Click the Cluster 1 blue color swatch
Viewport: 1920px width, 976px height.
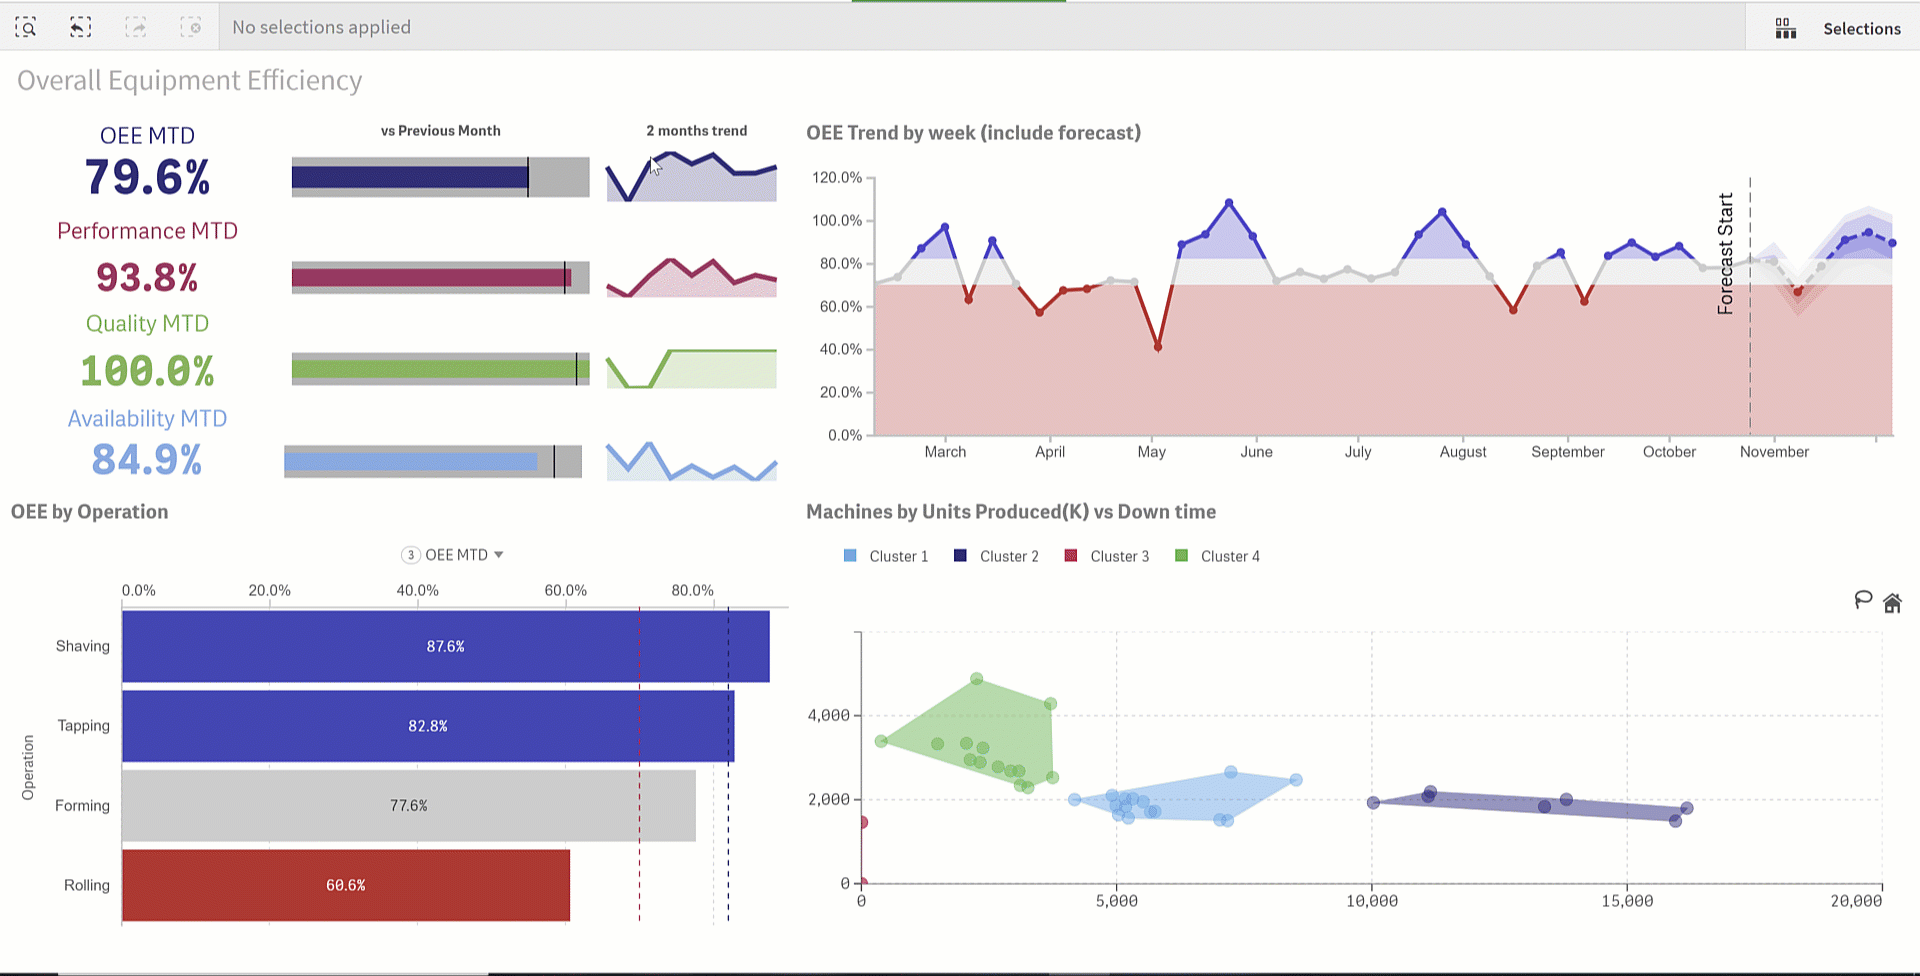coord(849,555)
